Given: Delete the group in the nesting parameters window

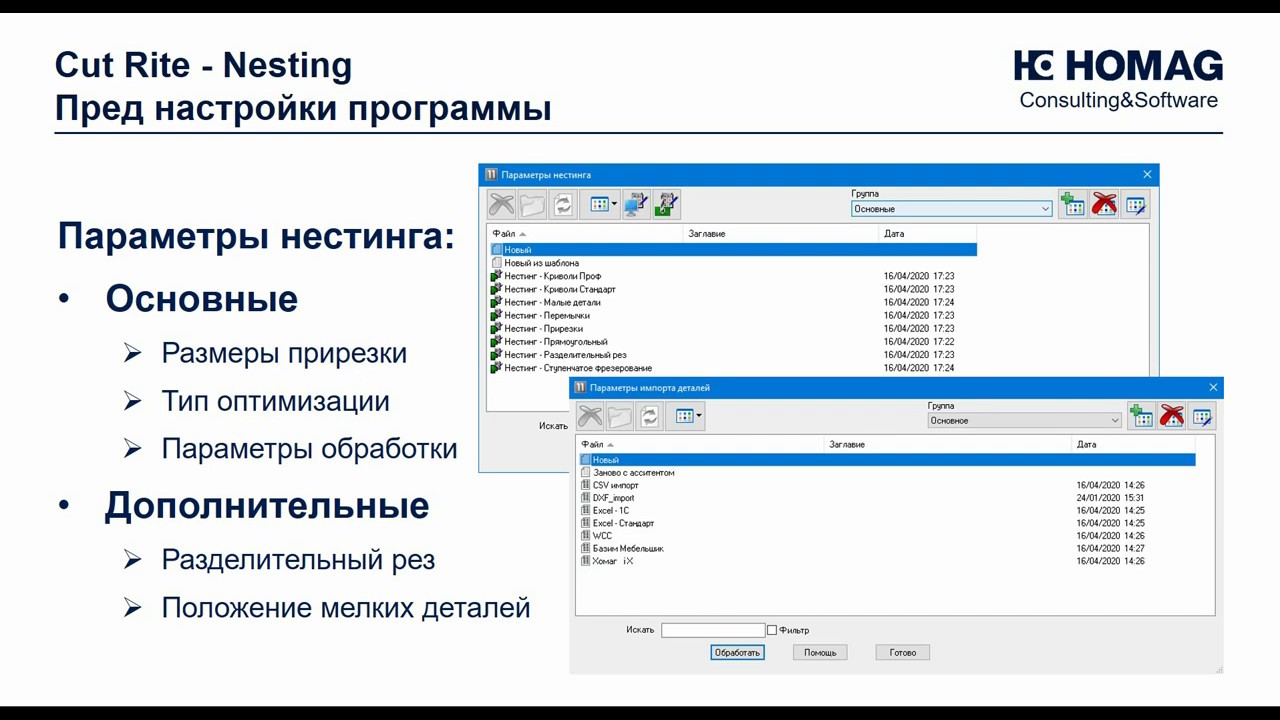Looking at the screenshot, I should click(1104, 204).
